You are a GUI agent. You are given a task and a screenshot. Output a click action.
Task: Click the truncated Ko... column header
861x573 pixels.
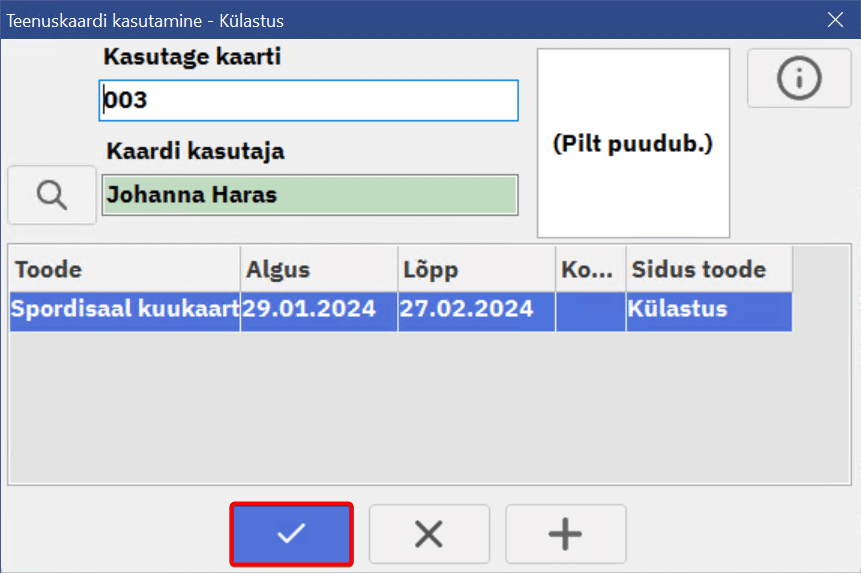tap(590, 270)
